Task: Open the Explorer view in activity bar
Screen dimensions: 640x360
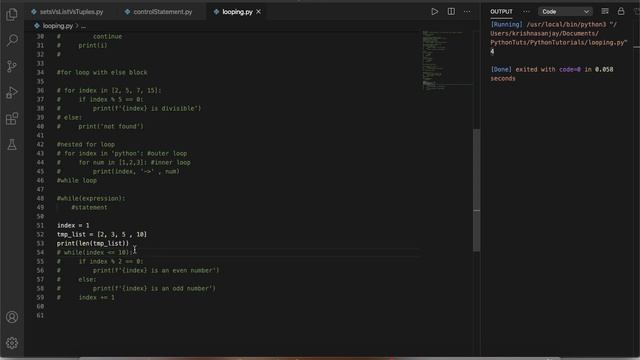Action: point(12,15)
